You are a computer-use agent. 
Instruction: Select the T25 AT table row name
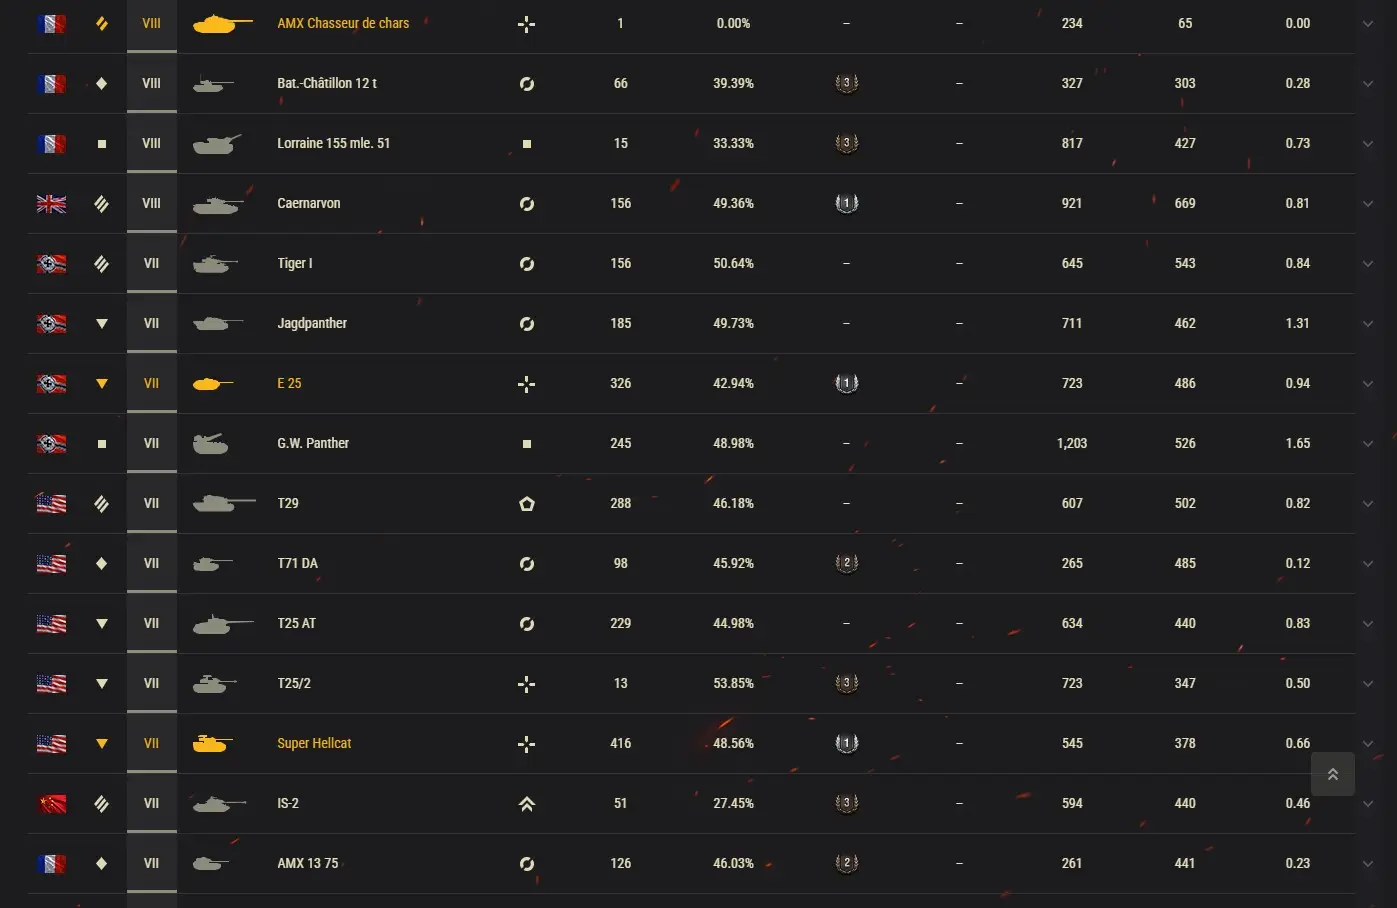click(x=296, y=623)
